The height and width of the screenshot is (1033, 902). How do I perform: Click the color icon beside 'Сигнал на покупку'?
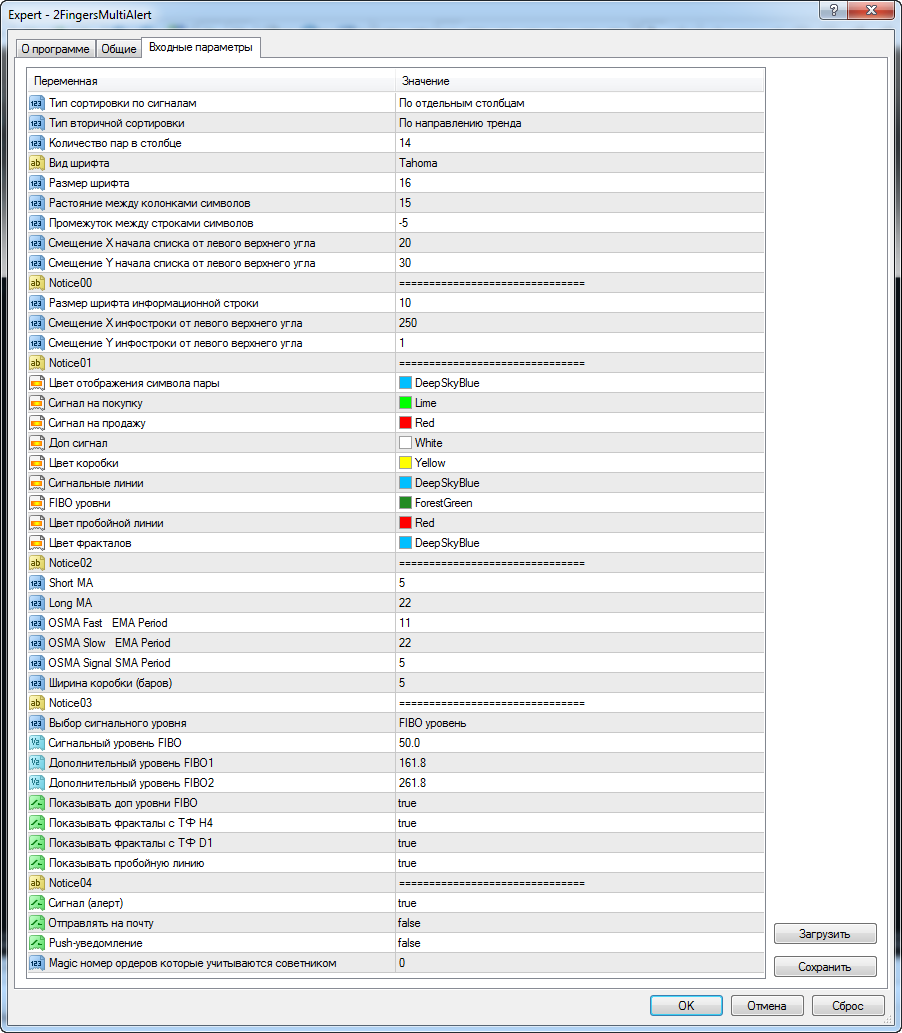click(36, 403)
